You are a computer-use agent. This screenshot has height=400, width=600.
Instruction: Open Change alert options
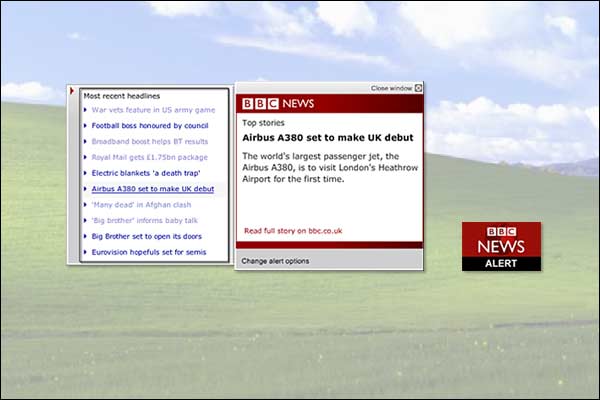click(275, 261)
